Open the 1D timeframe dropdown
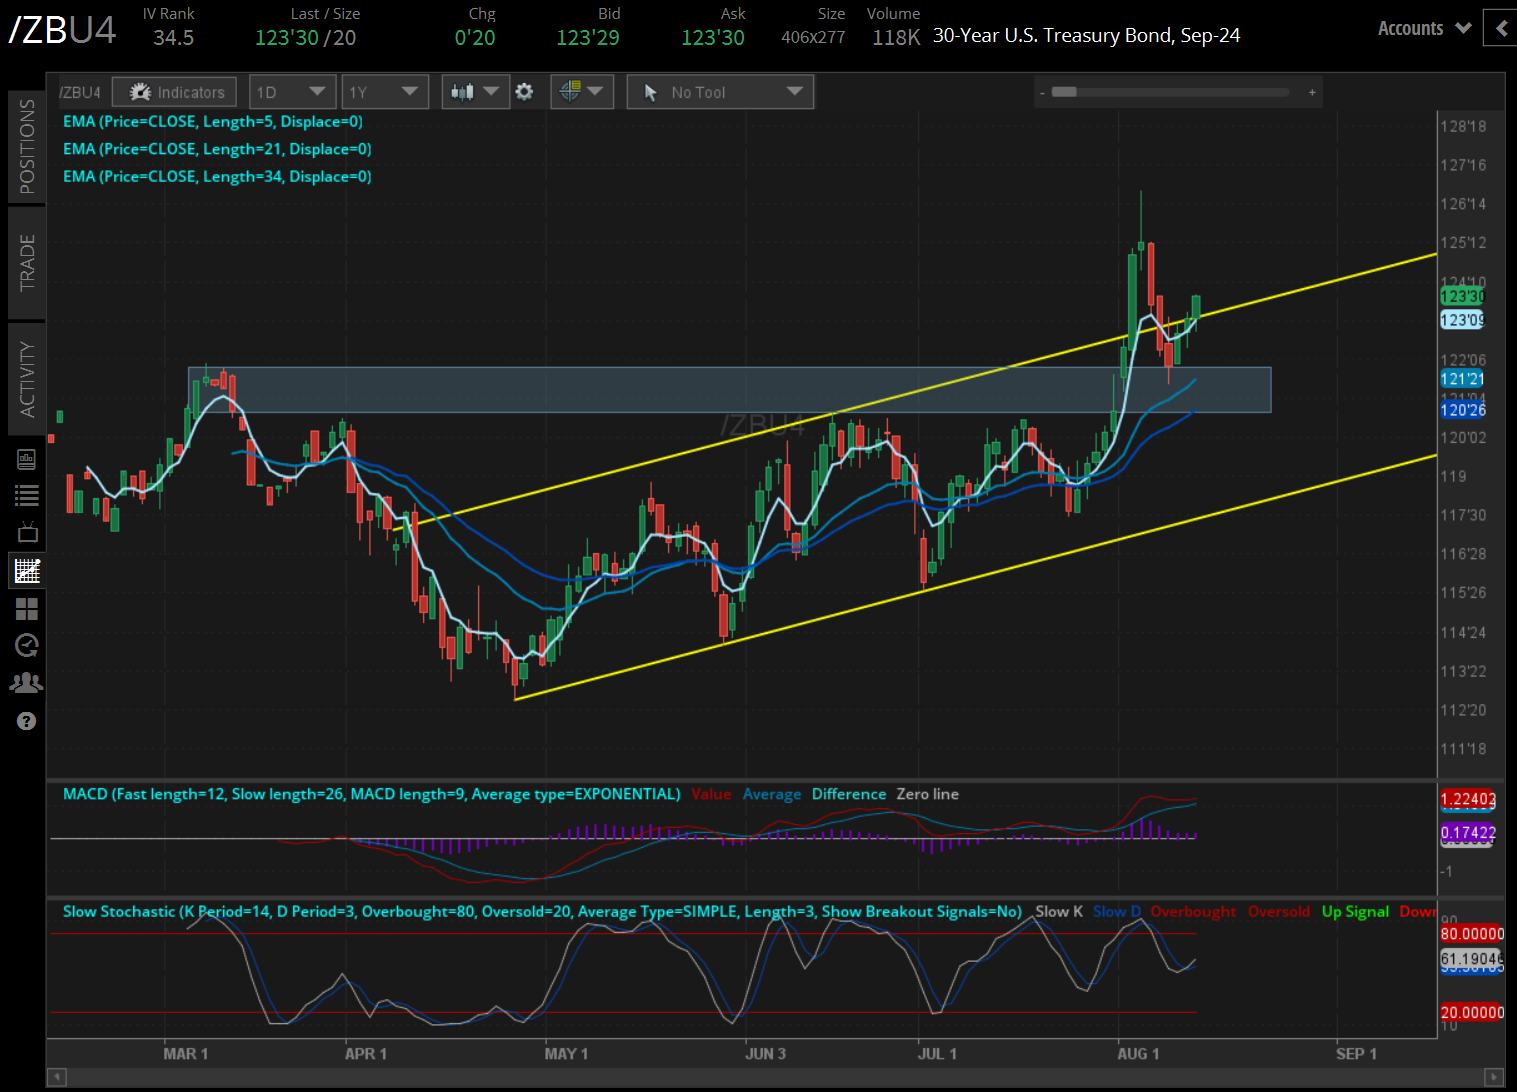The width and height of the screenshot is (1517, 1092). tap(291, 91)
